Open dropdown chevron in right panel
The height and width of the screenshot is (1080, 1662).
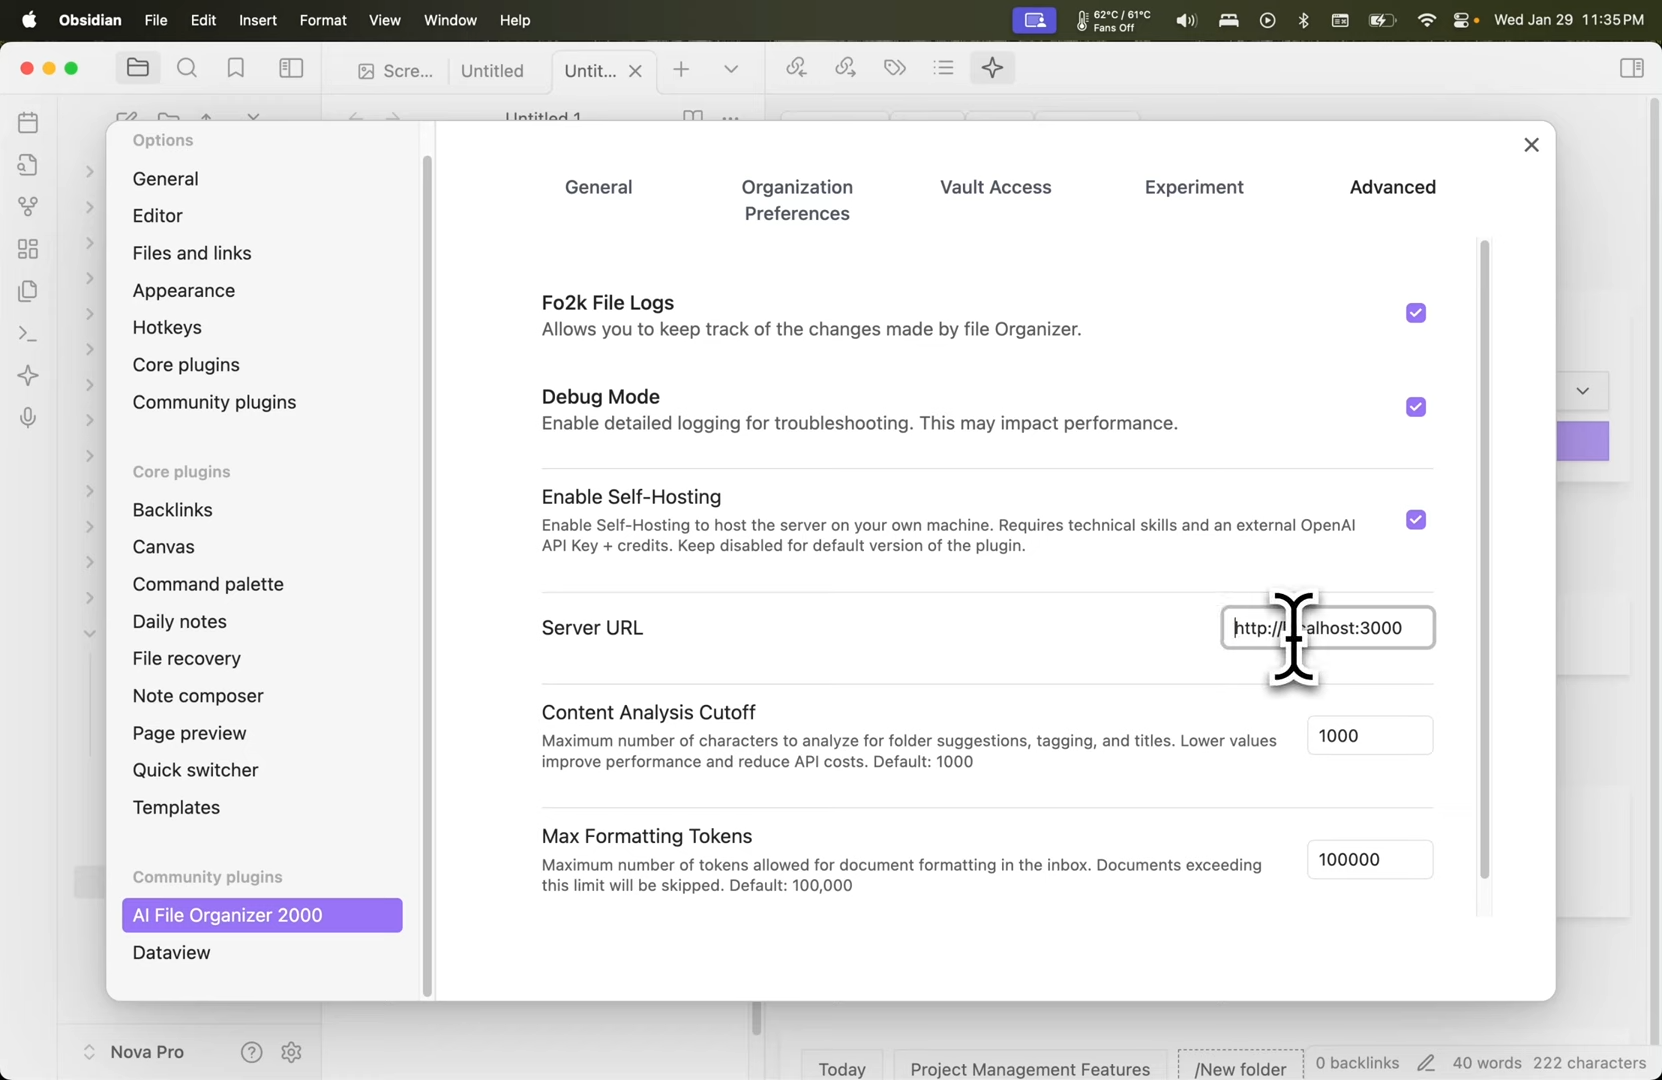point(1582,391)
